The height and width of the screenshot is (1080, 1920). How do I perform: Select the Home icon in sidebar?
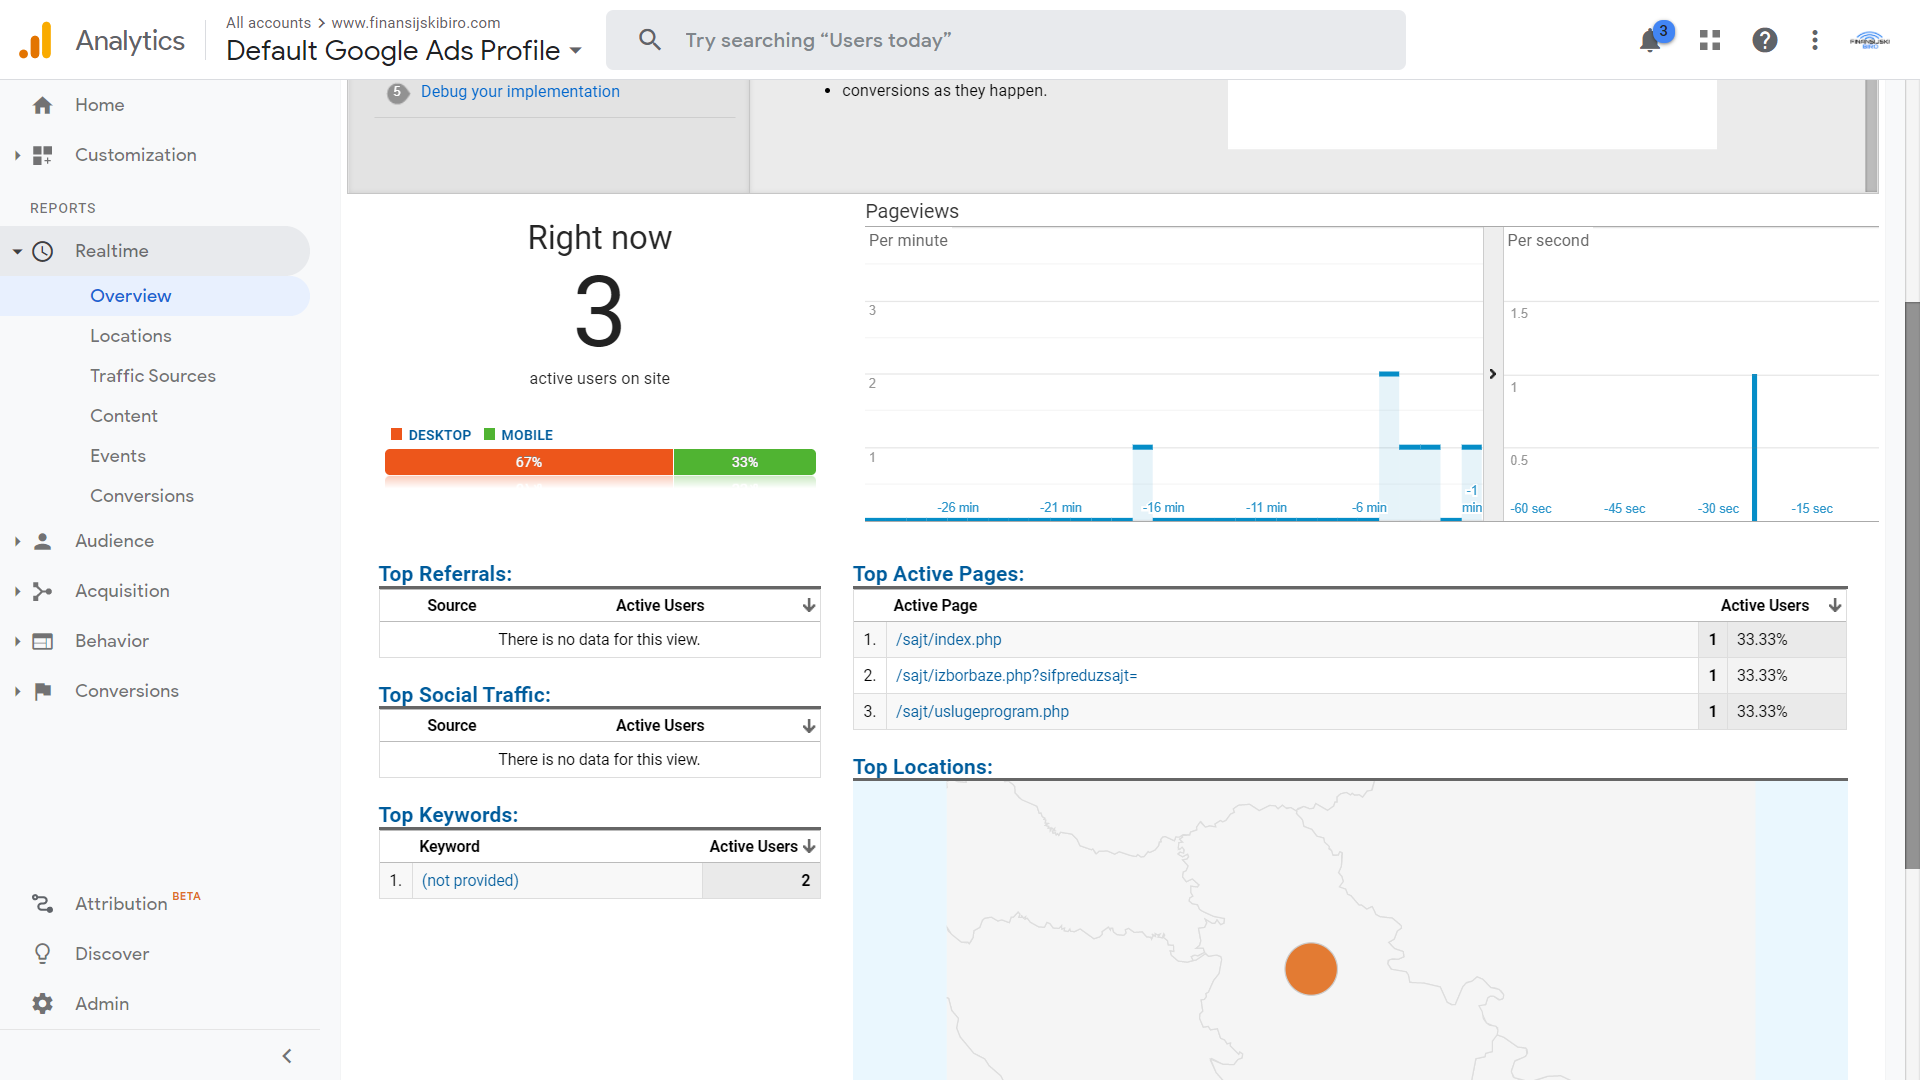[43, 104]
